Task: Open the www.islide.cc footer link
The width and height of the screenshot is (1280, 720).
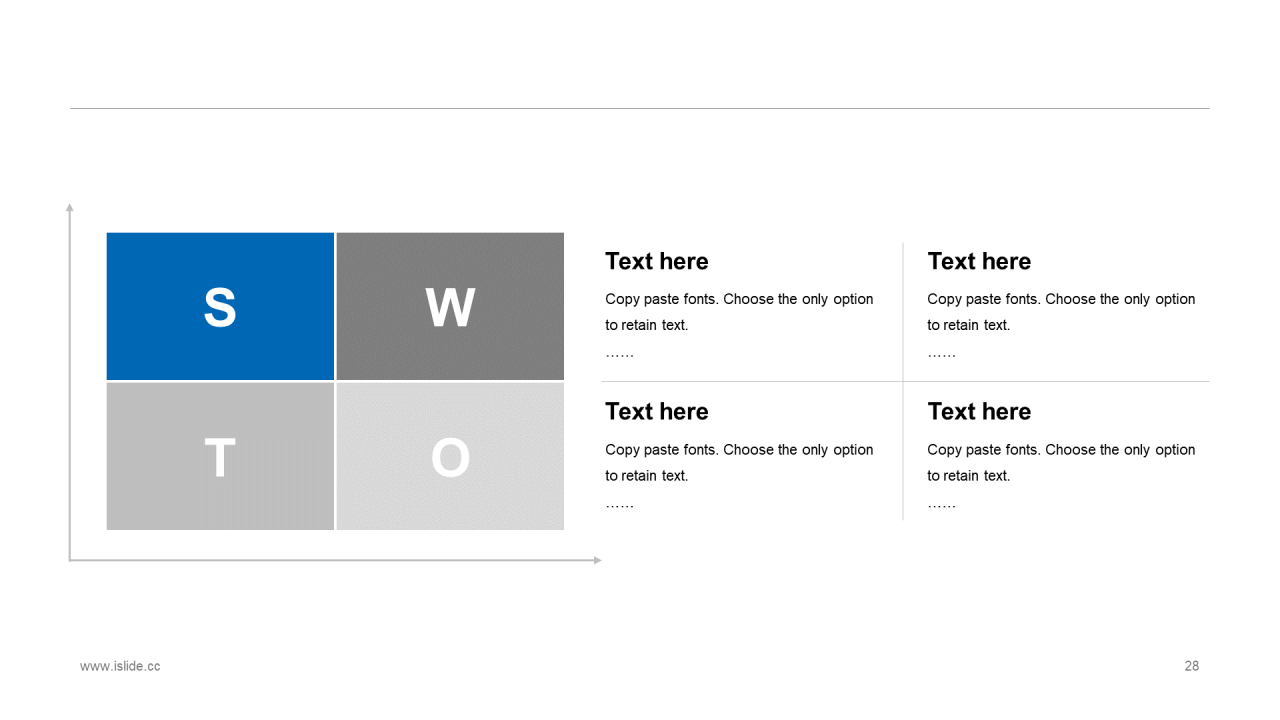Action: (120, 666)
